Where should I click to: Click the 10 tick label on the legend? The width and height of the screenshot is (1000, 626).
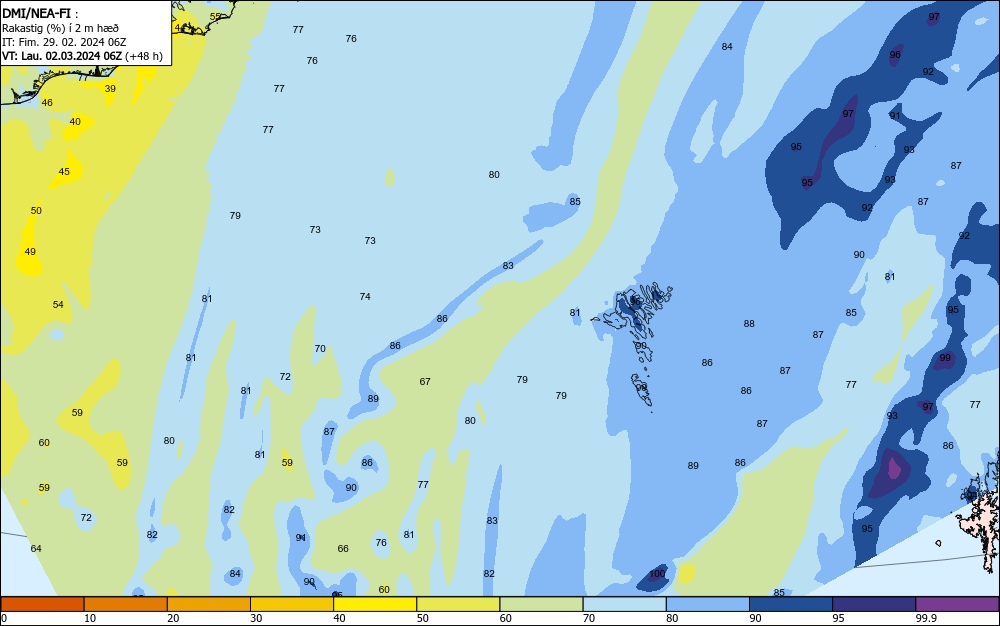point(90,618)
